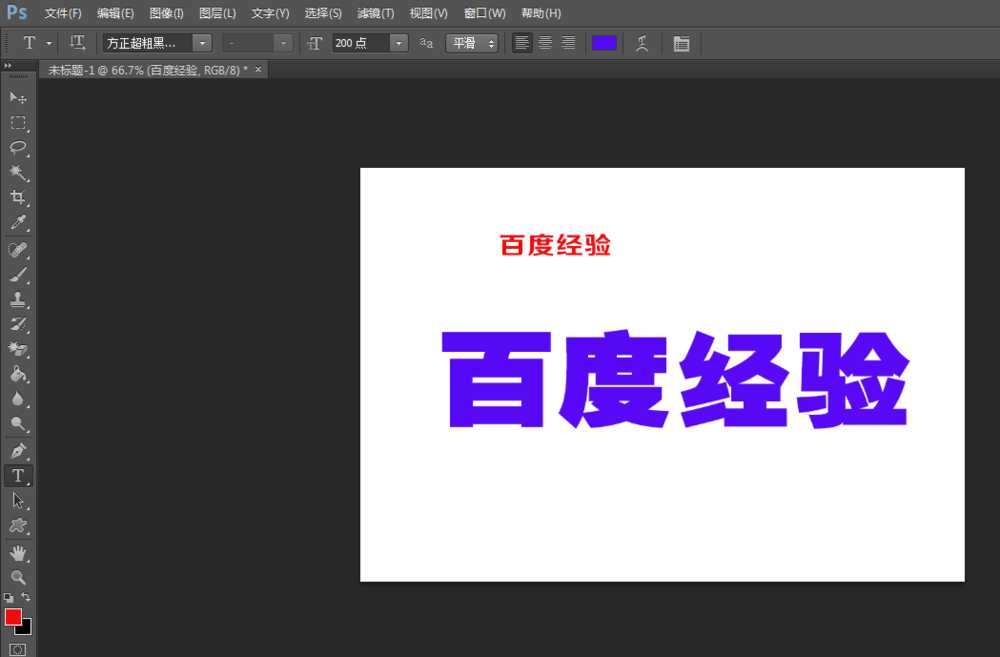Open the 图层 menu
This screenshot has height=657, width=1000.
[217, 13]
